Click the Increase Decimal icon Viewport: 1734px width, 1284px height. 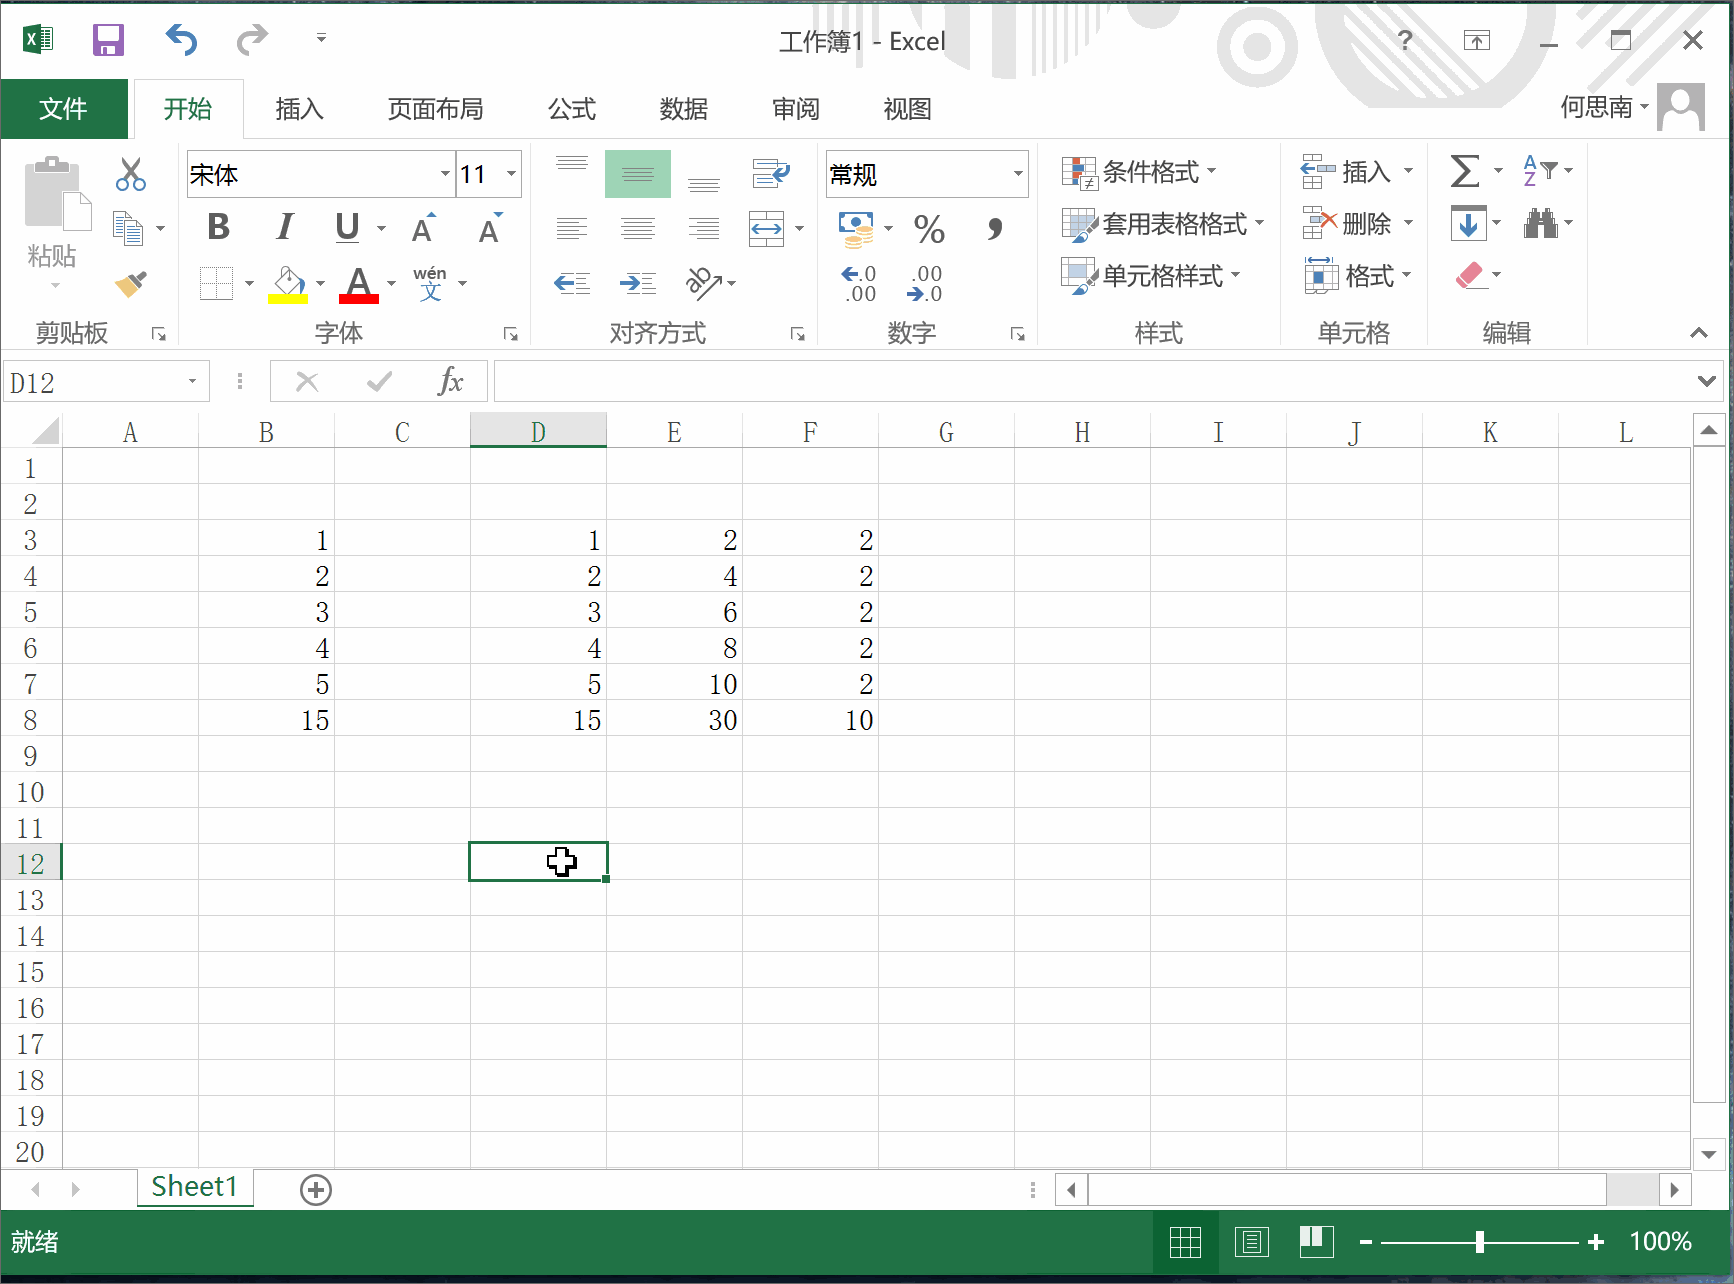[x=859, y=284]
